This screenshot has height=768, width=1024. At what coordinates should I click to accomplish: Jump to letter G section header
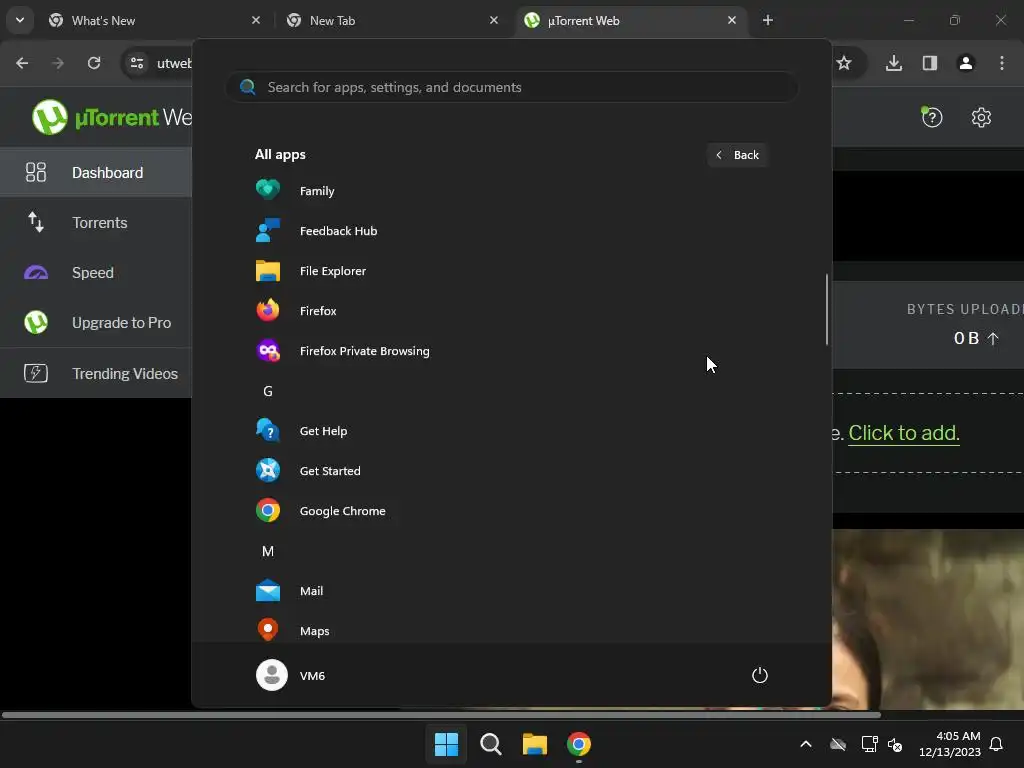click(268, 391)
